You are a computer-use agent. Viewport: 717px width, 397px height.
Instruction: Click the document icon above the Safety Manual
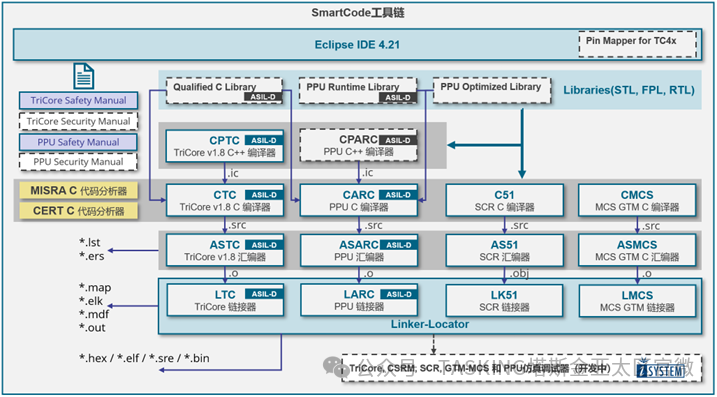click(x=84, y=76)
